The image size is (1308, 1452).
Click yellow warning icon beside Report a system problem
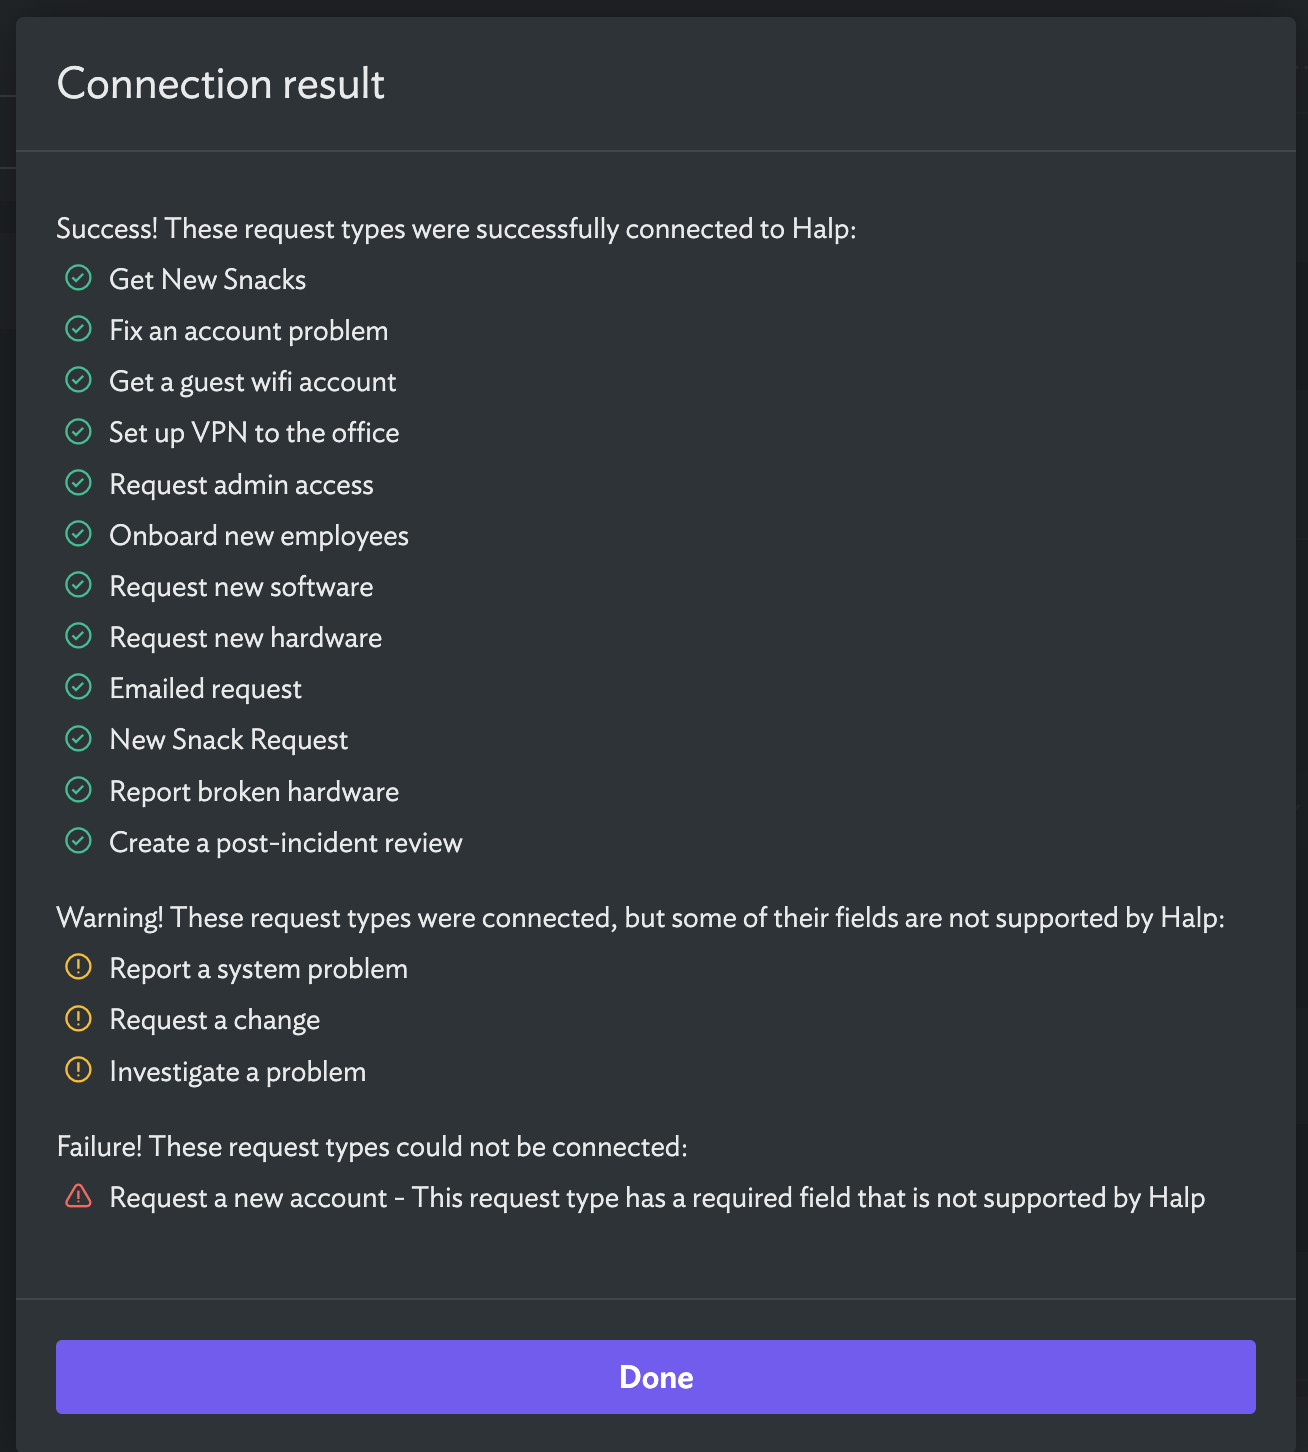click(x=78, y=967)
